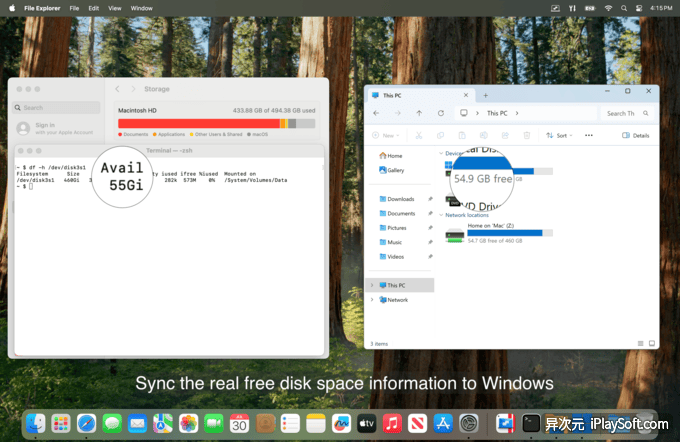Open the See more ellipsis menu
The width and height of the screenshot is (680, 442).
pyautogui.click(x=588, y=135)
